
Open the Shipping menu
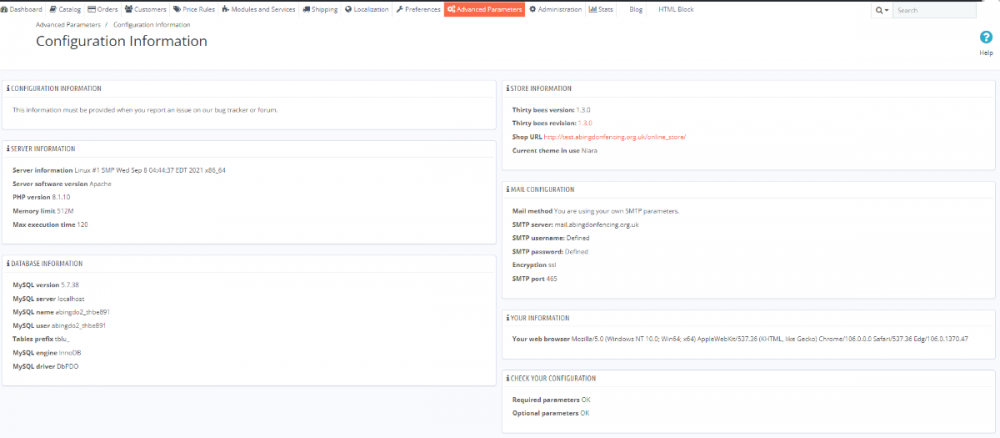click(320, 10)
